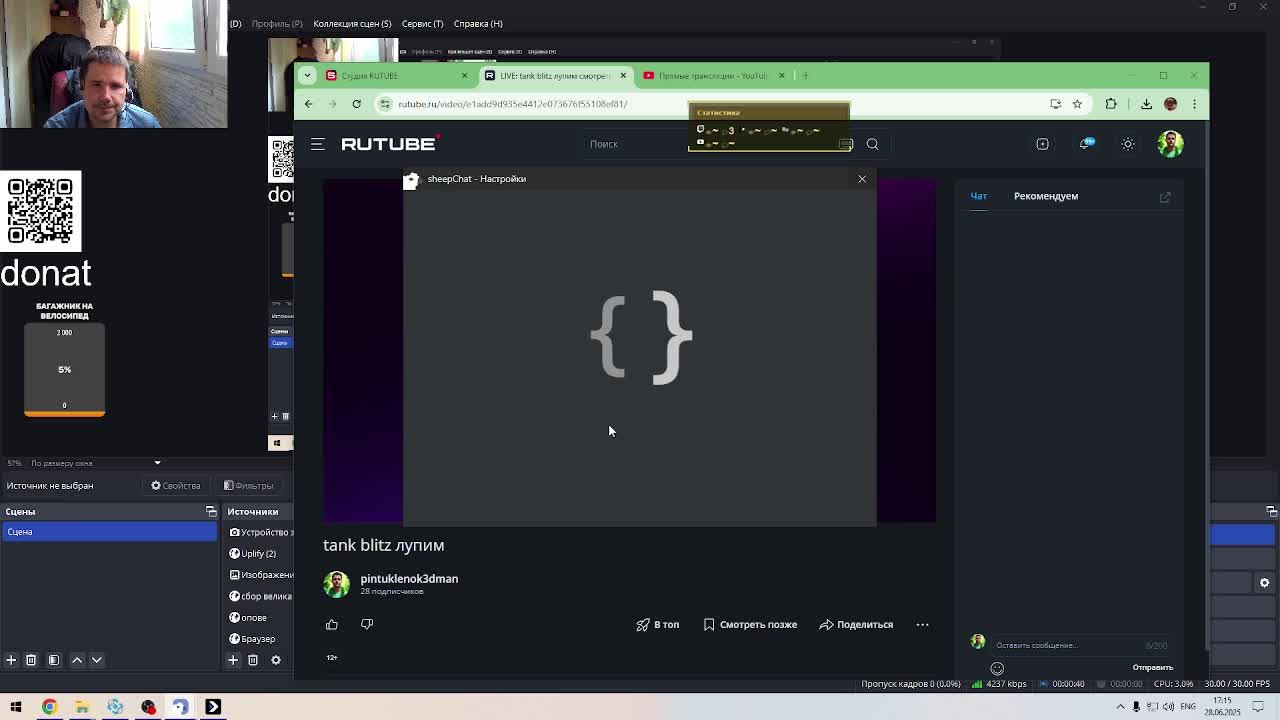Image resolution: width=1280 pixels, height=720 pixels.
Task: Click the Поделиться share button
Action: pos(856,625)
